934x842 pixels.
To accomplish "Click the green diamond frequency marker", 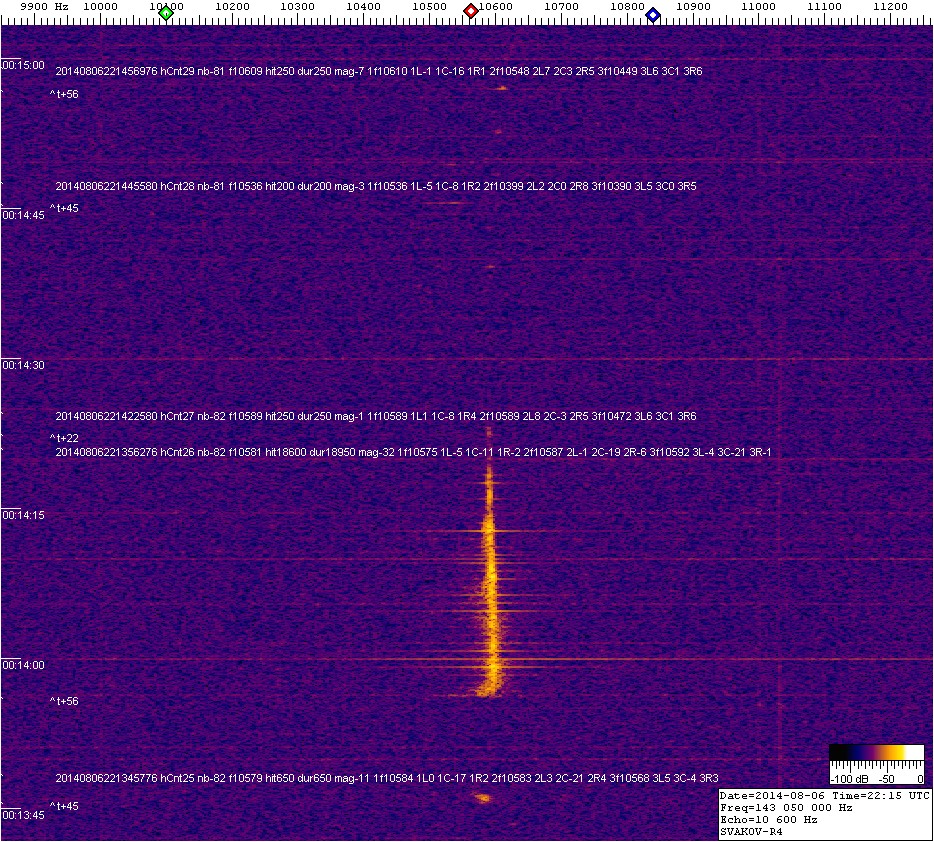I will 166,13.
